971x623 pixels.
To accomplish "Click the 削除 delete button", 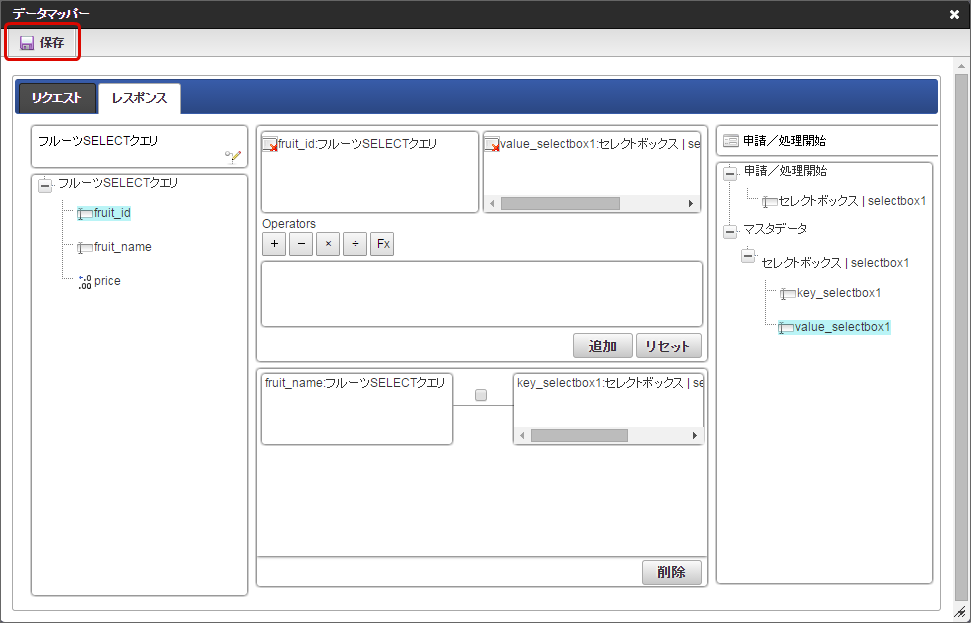I will 672,572.
